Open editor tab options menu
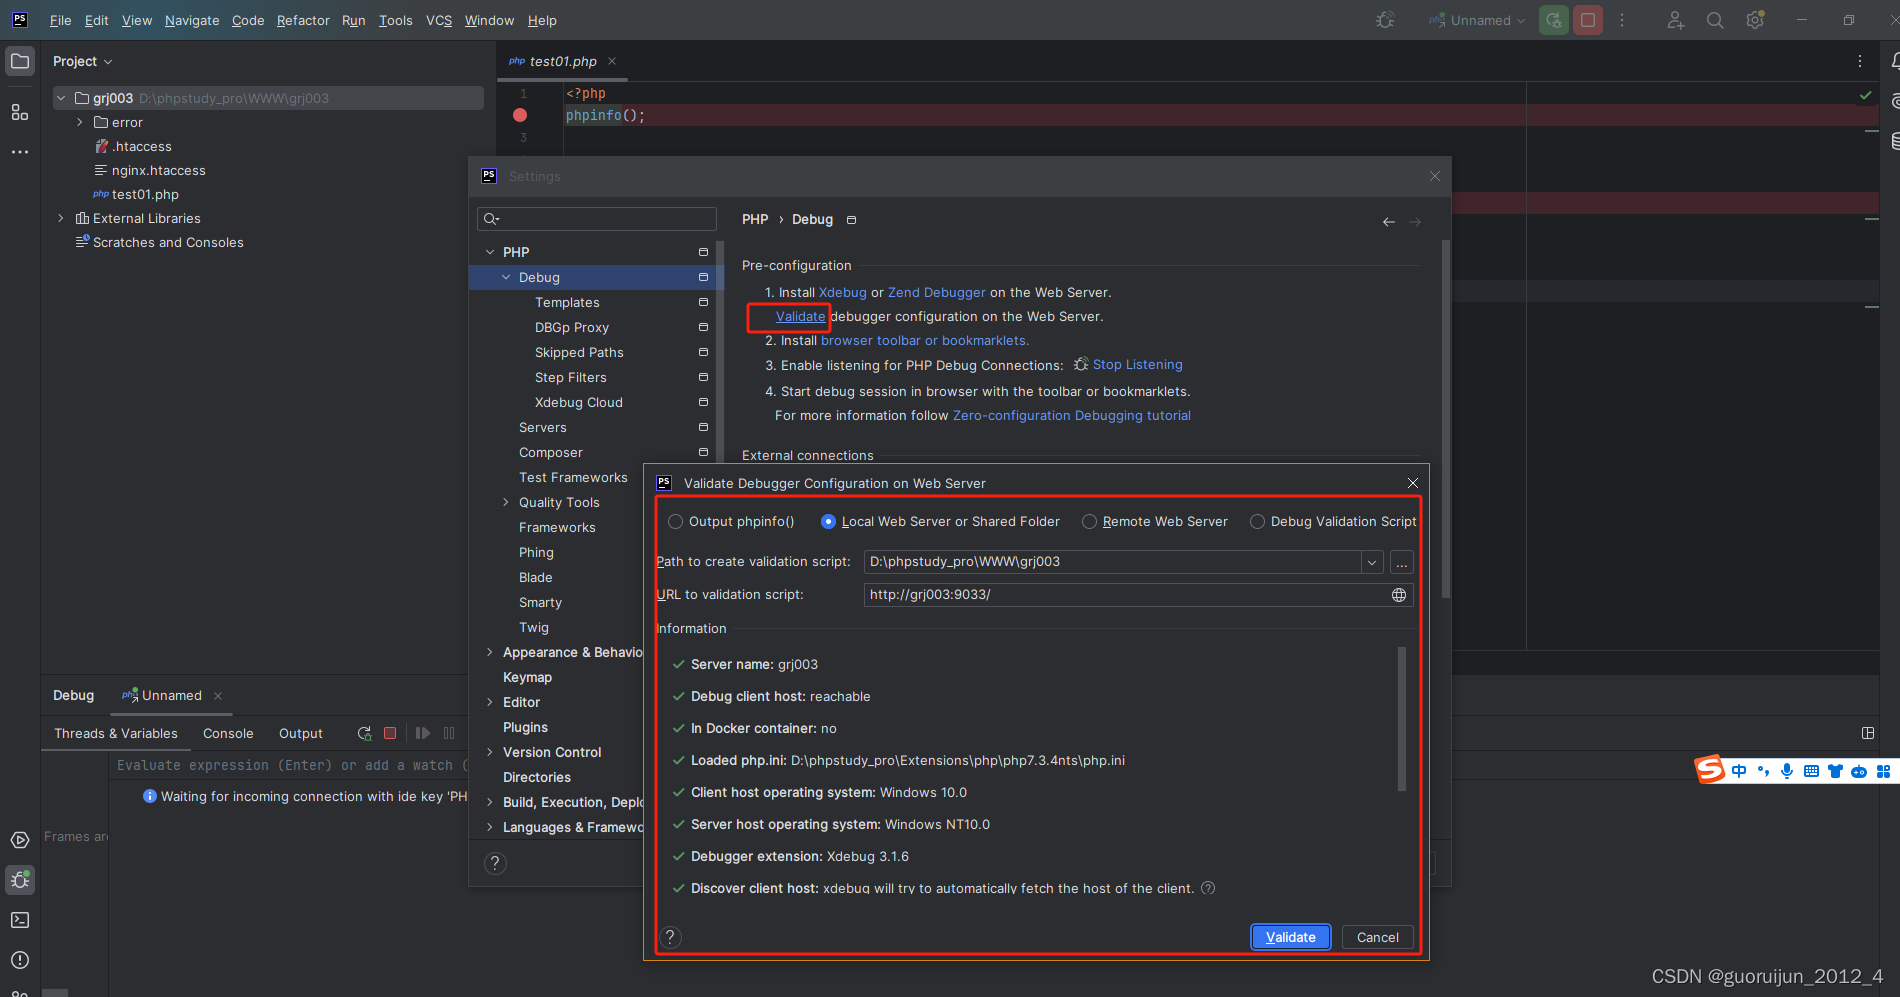 coord(1860,61)
